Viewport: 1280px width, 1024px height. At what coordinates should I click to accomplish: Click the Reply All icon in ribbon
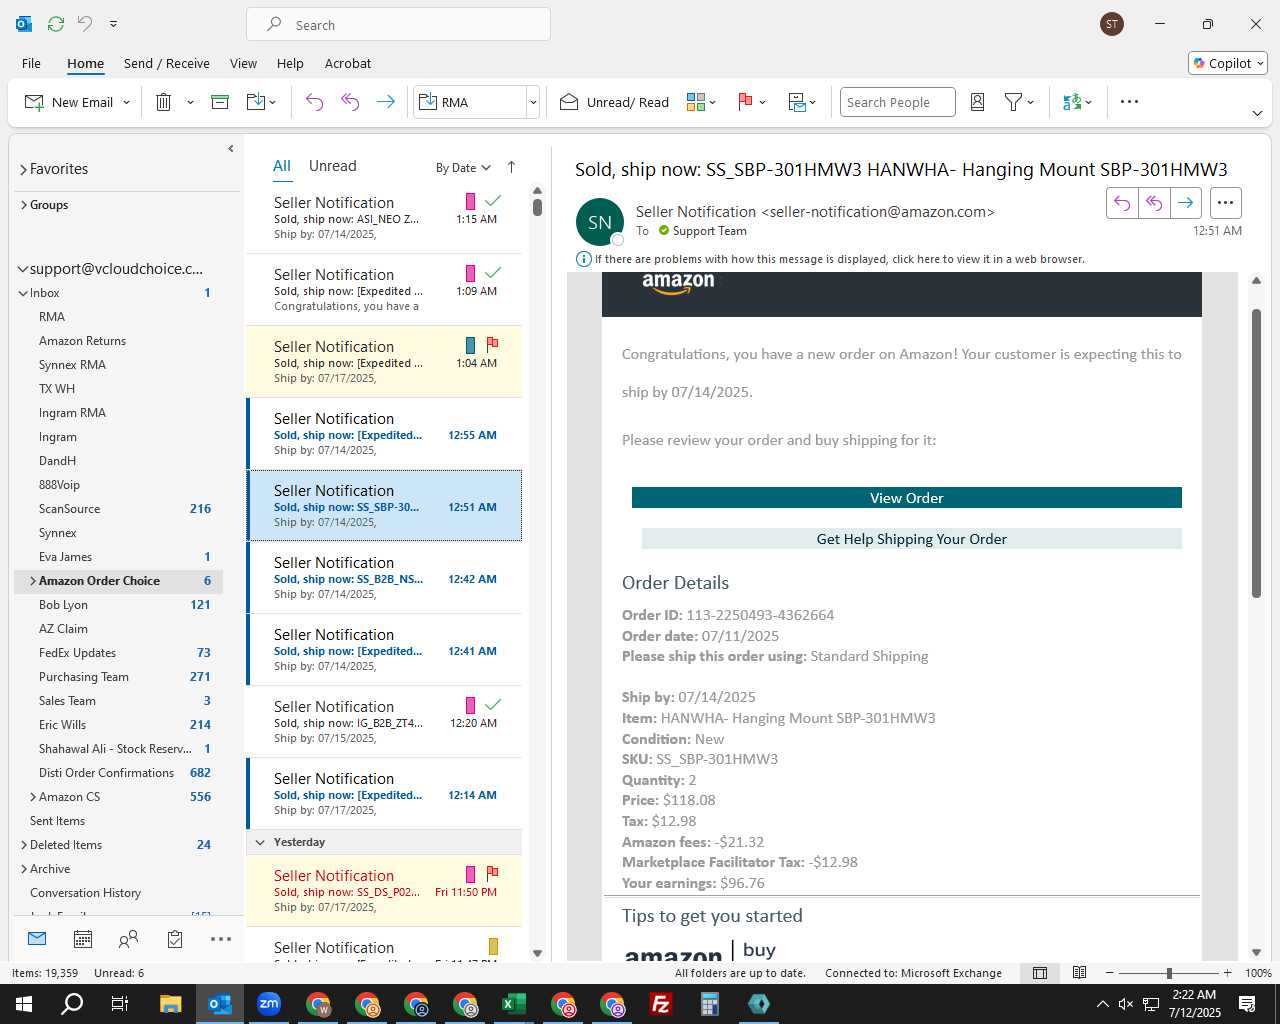(350, 102)
